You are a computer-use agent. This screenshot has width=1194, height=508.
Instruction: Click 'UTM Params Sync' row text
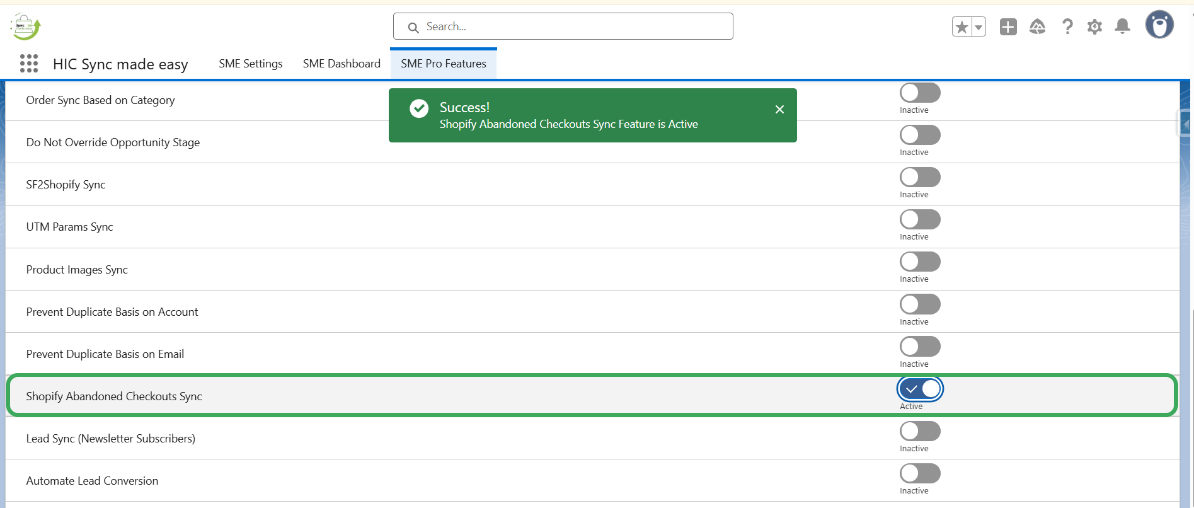[x=69, y=227]
